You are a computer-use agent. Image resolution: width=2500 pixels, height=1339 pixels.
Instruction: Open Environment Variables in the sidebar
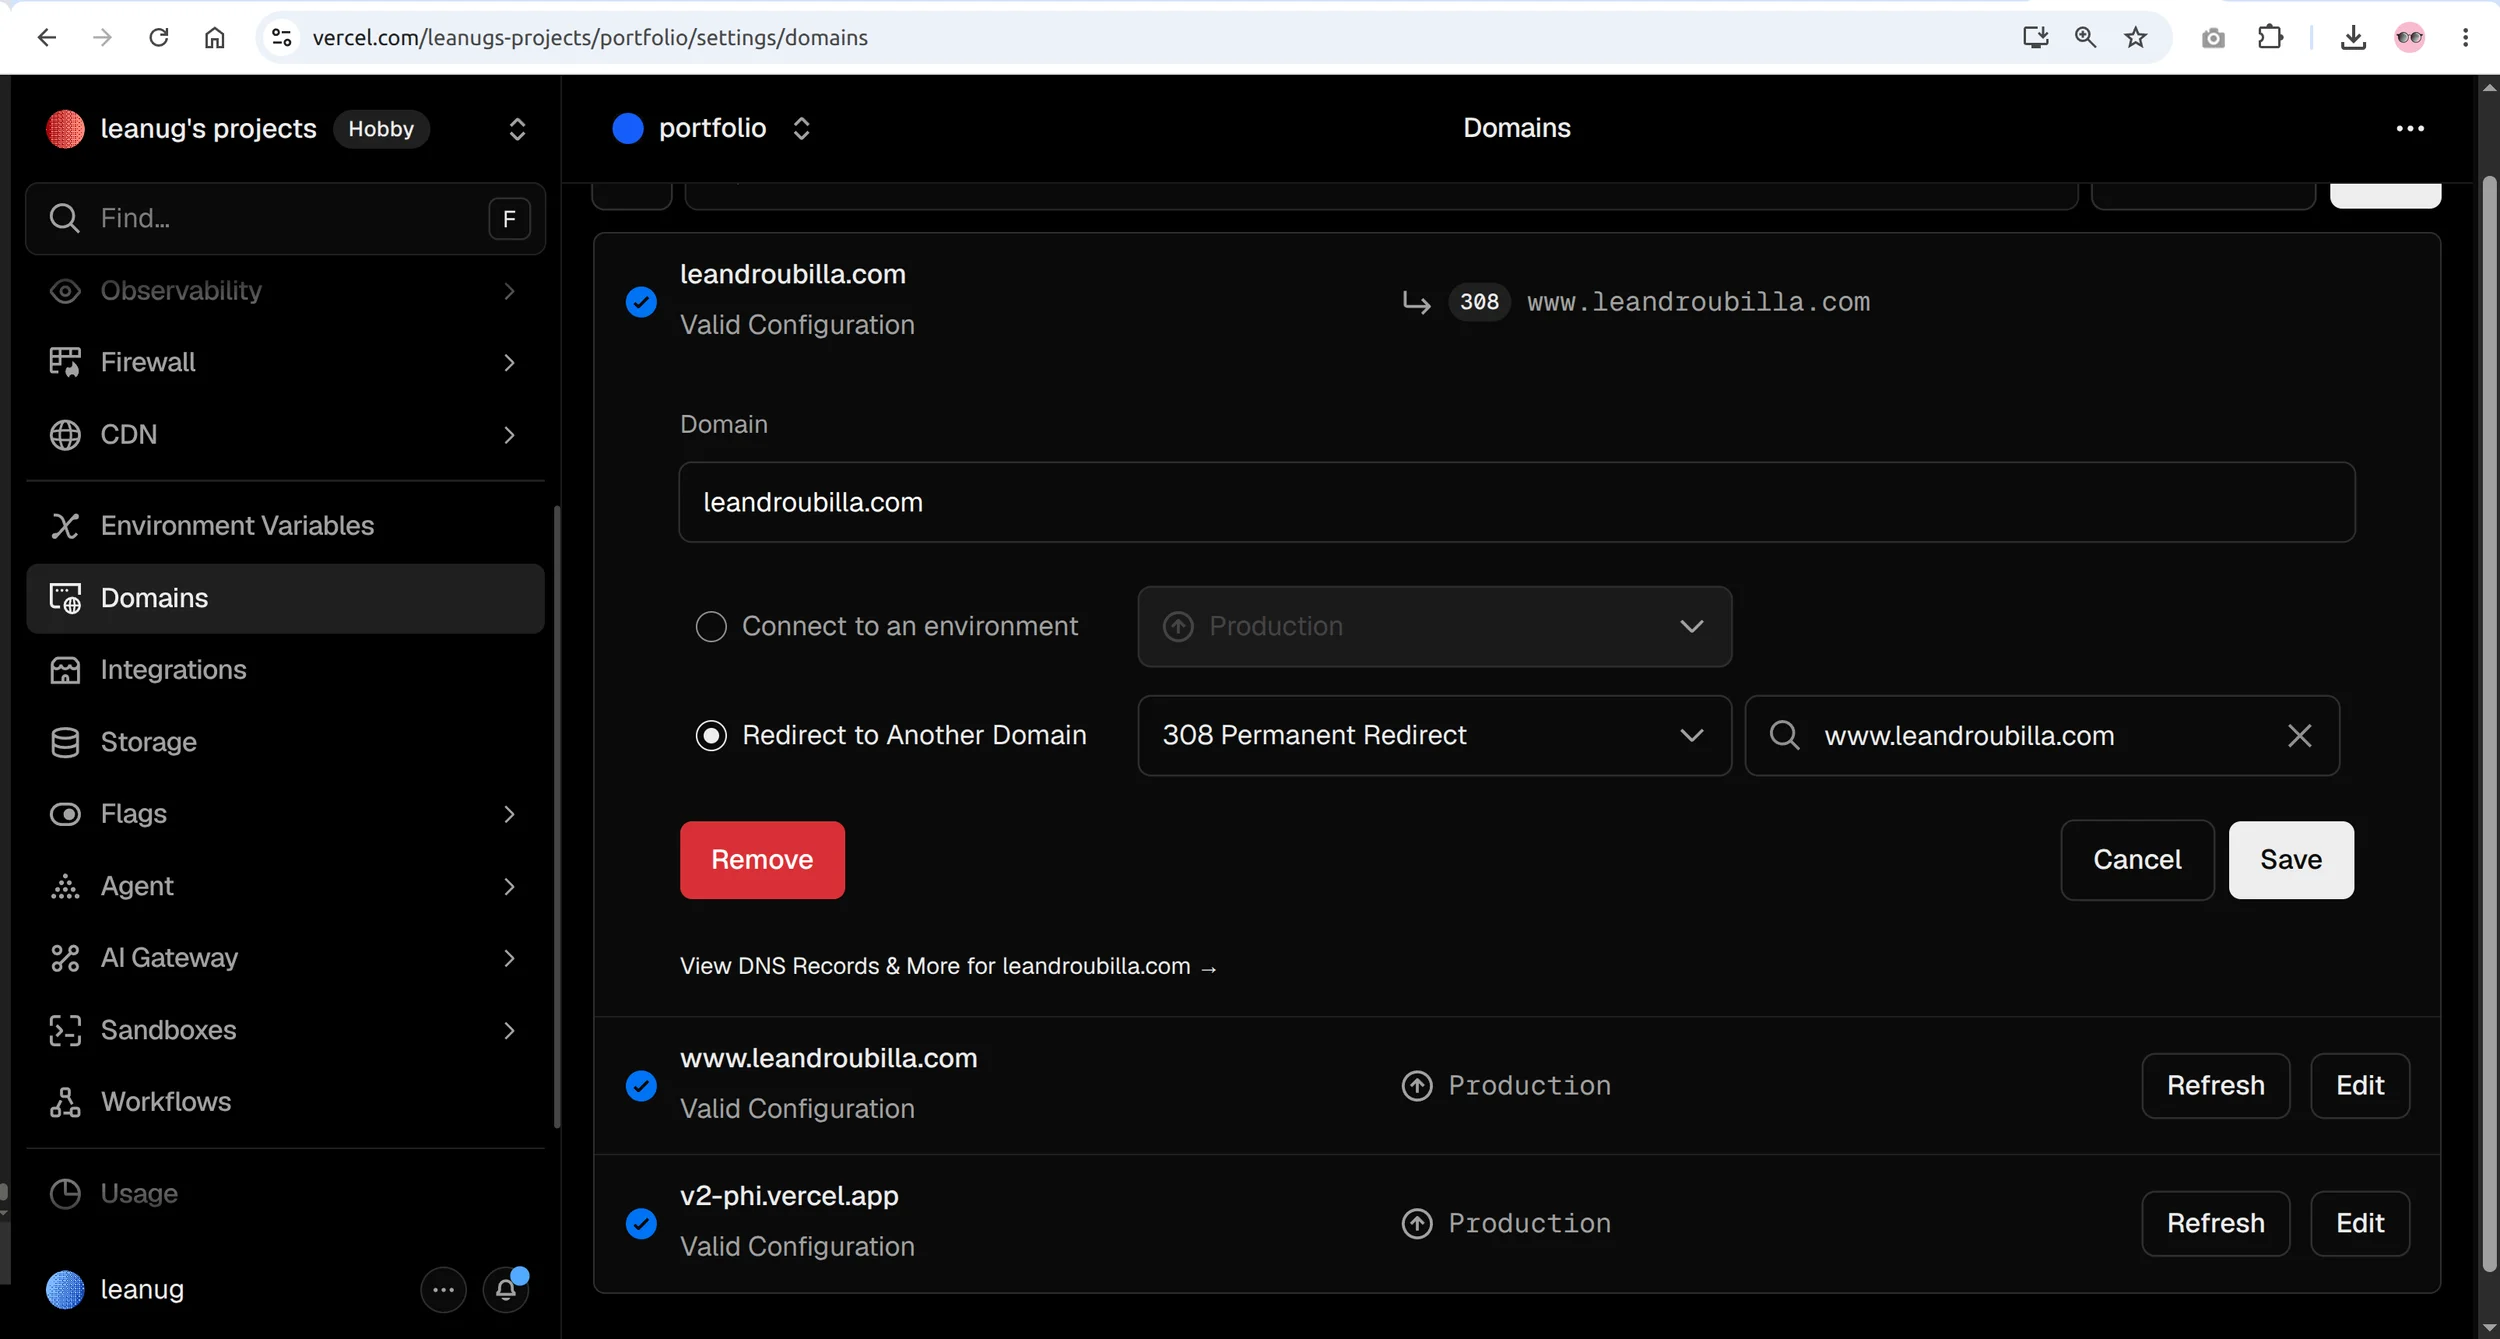click(285, 526)
